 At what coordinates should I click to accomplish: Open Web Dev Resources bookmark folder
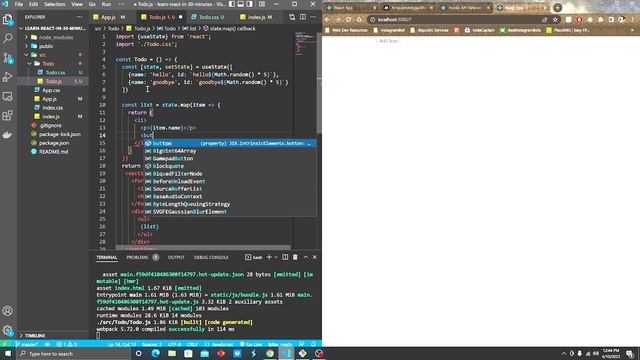[x=347, y=30]
